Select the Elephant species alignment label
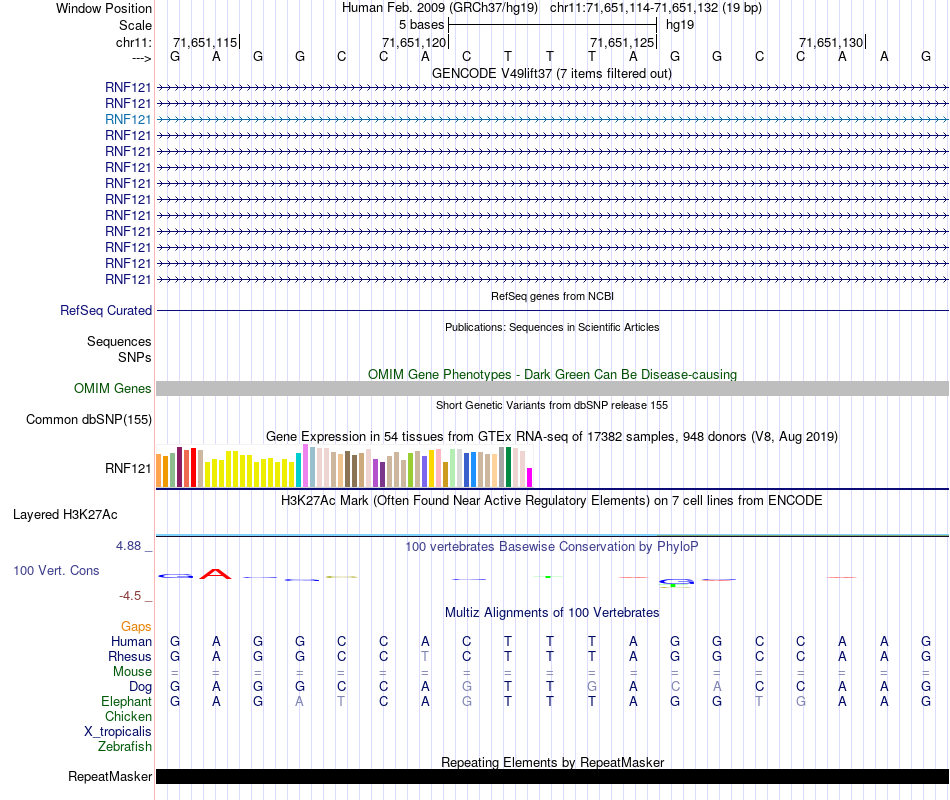The height and width of the screenshot is (800, 950). [127, 702]
